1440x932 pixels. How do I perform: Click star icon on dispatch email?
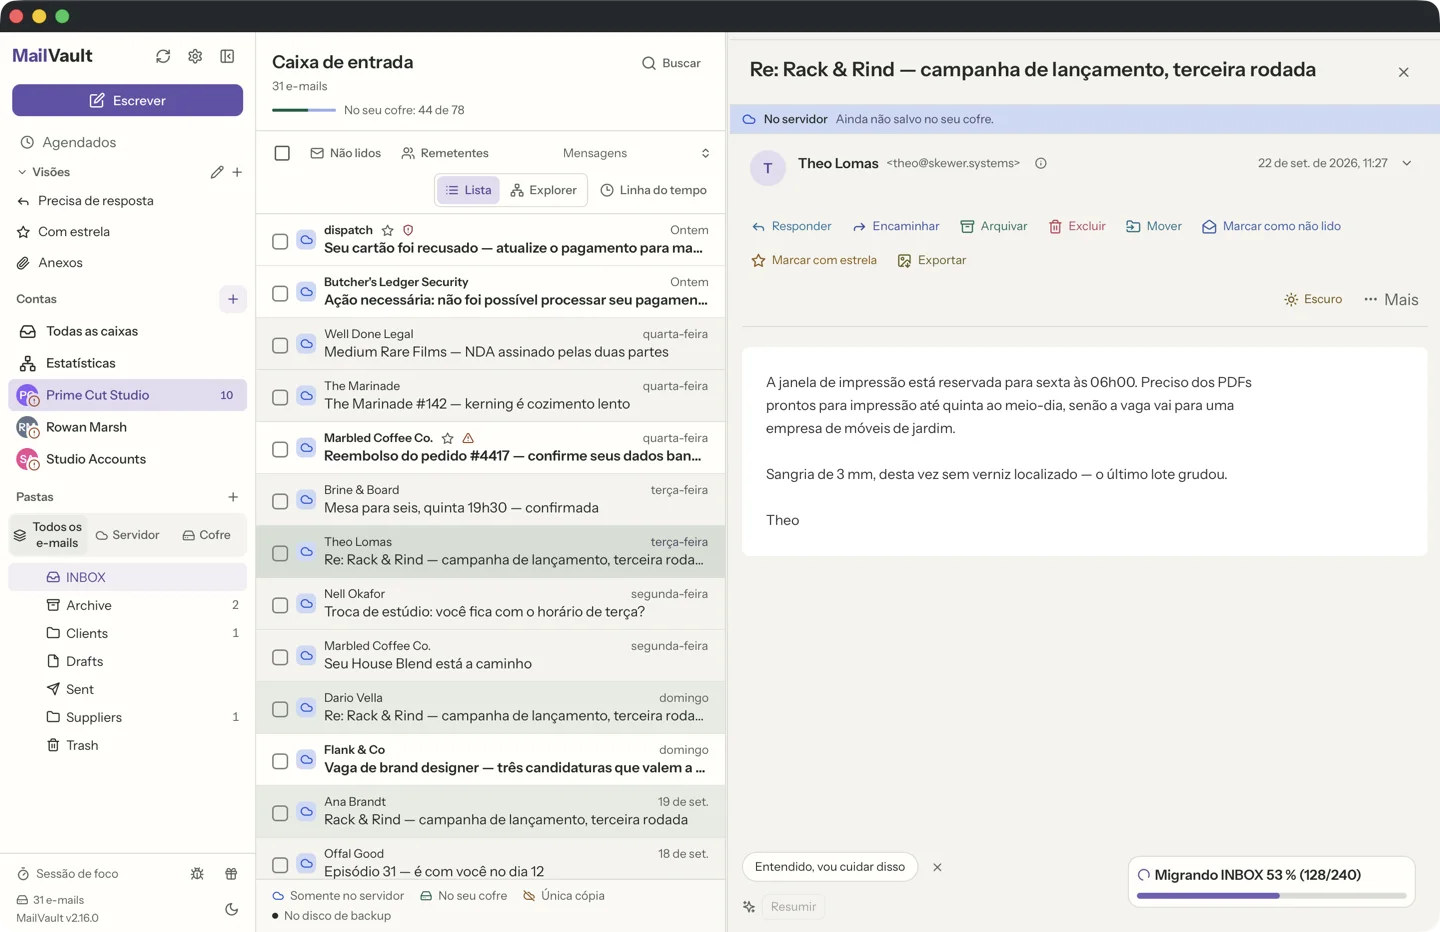388,230
